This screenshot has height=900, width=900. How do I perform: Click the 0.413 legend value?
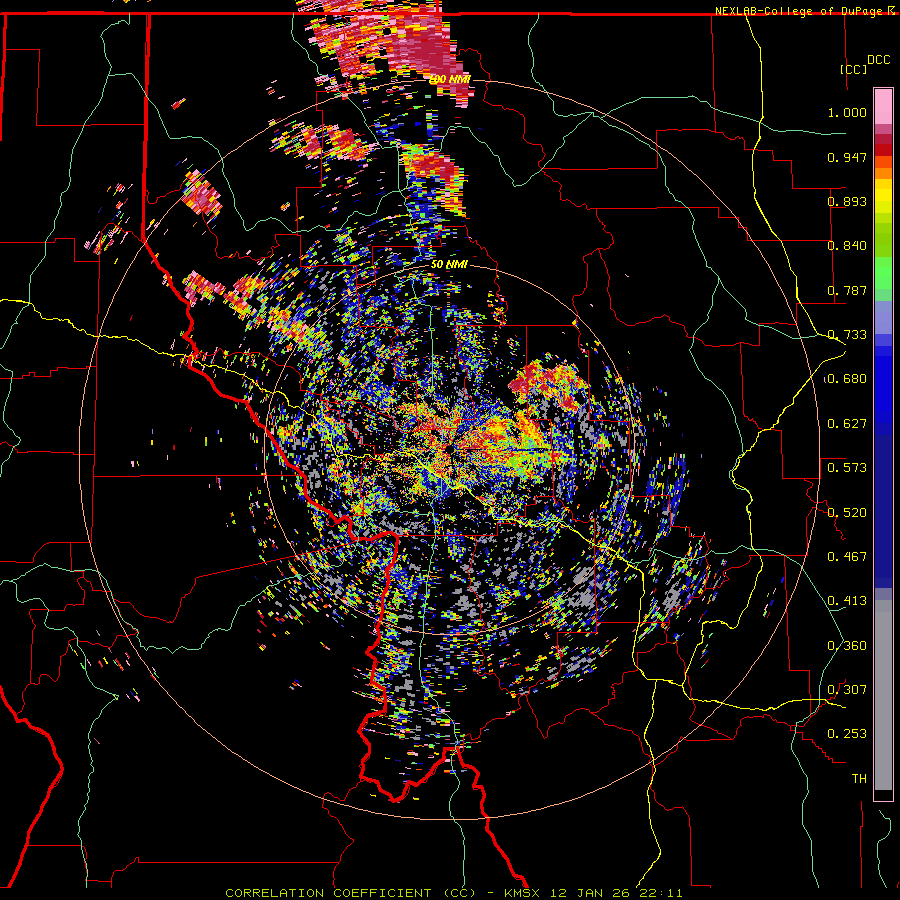click(x=847, y=601)
